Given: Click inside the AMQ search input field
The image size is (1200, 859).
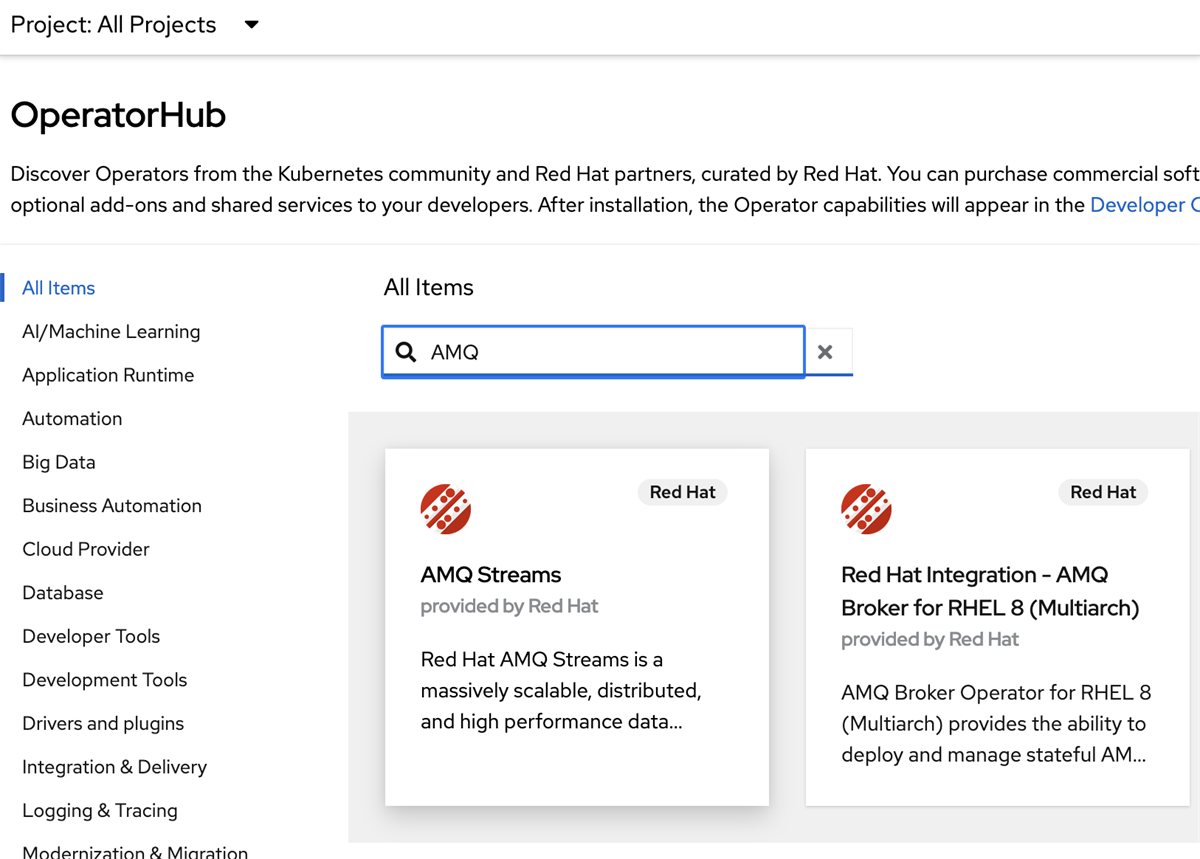Looking at the screenshot, I should (610, 352).
